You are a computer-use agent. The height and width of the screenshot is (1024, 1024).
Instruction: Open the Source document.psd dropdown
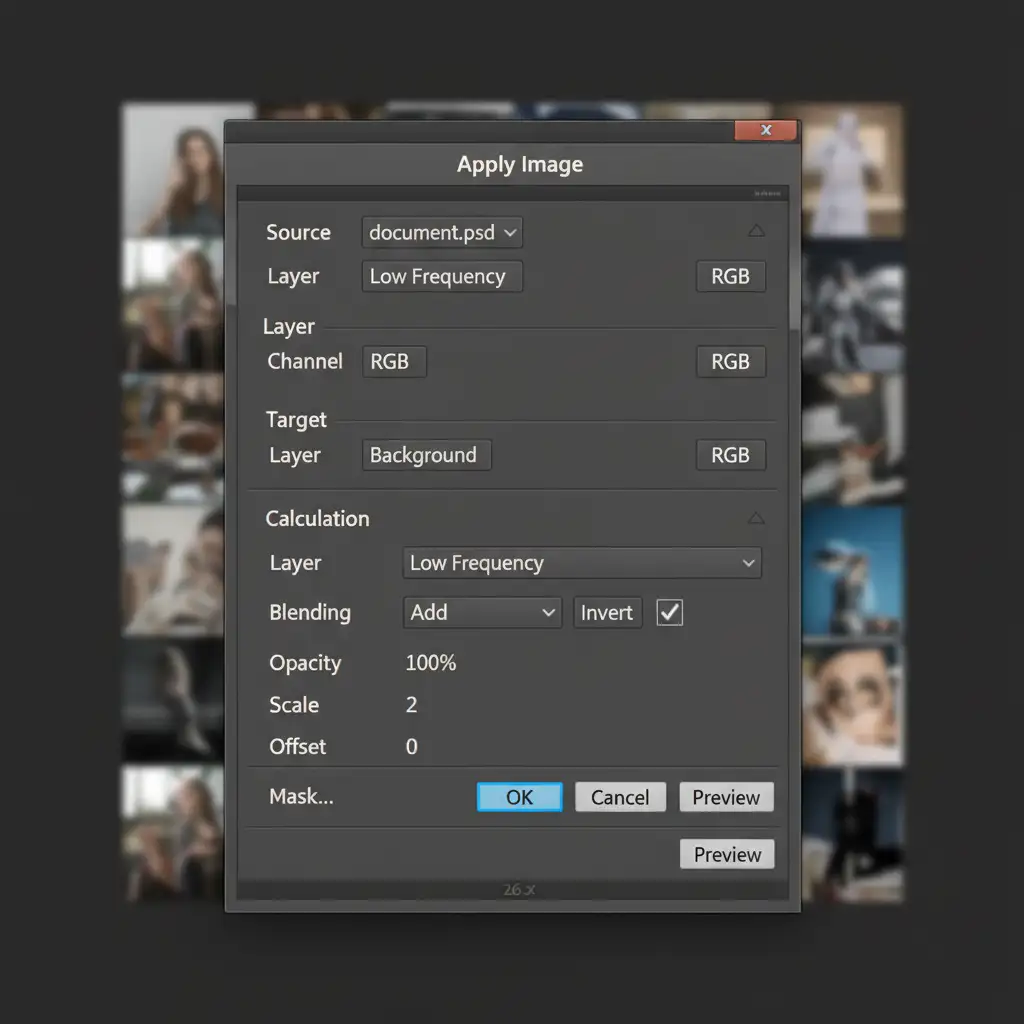tap(442, 233)
